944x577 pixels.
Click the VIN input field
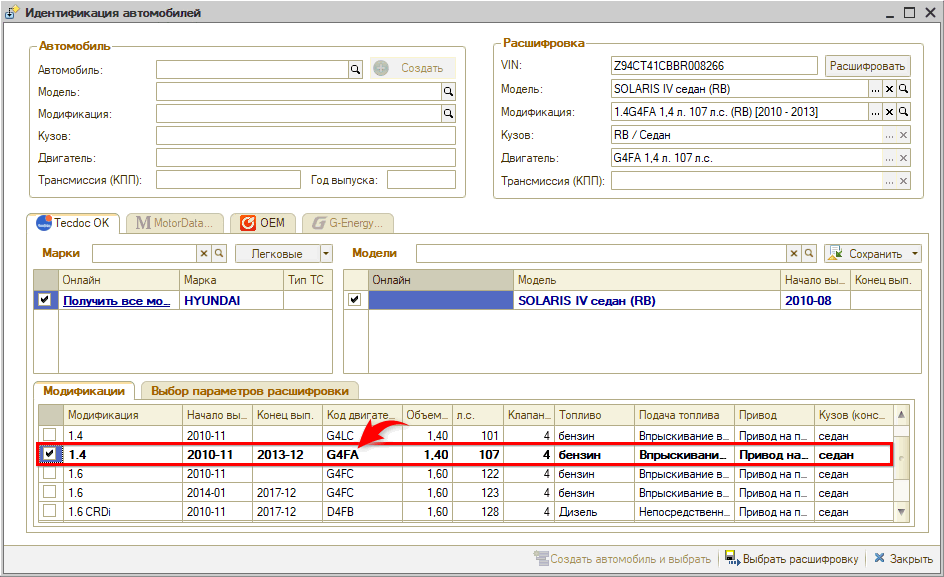(714, 66)
